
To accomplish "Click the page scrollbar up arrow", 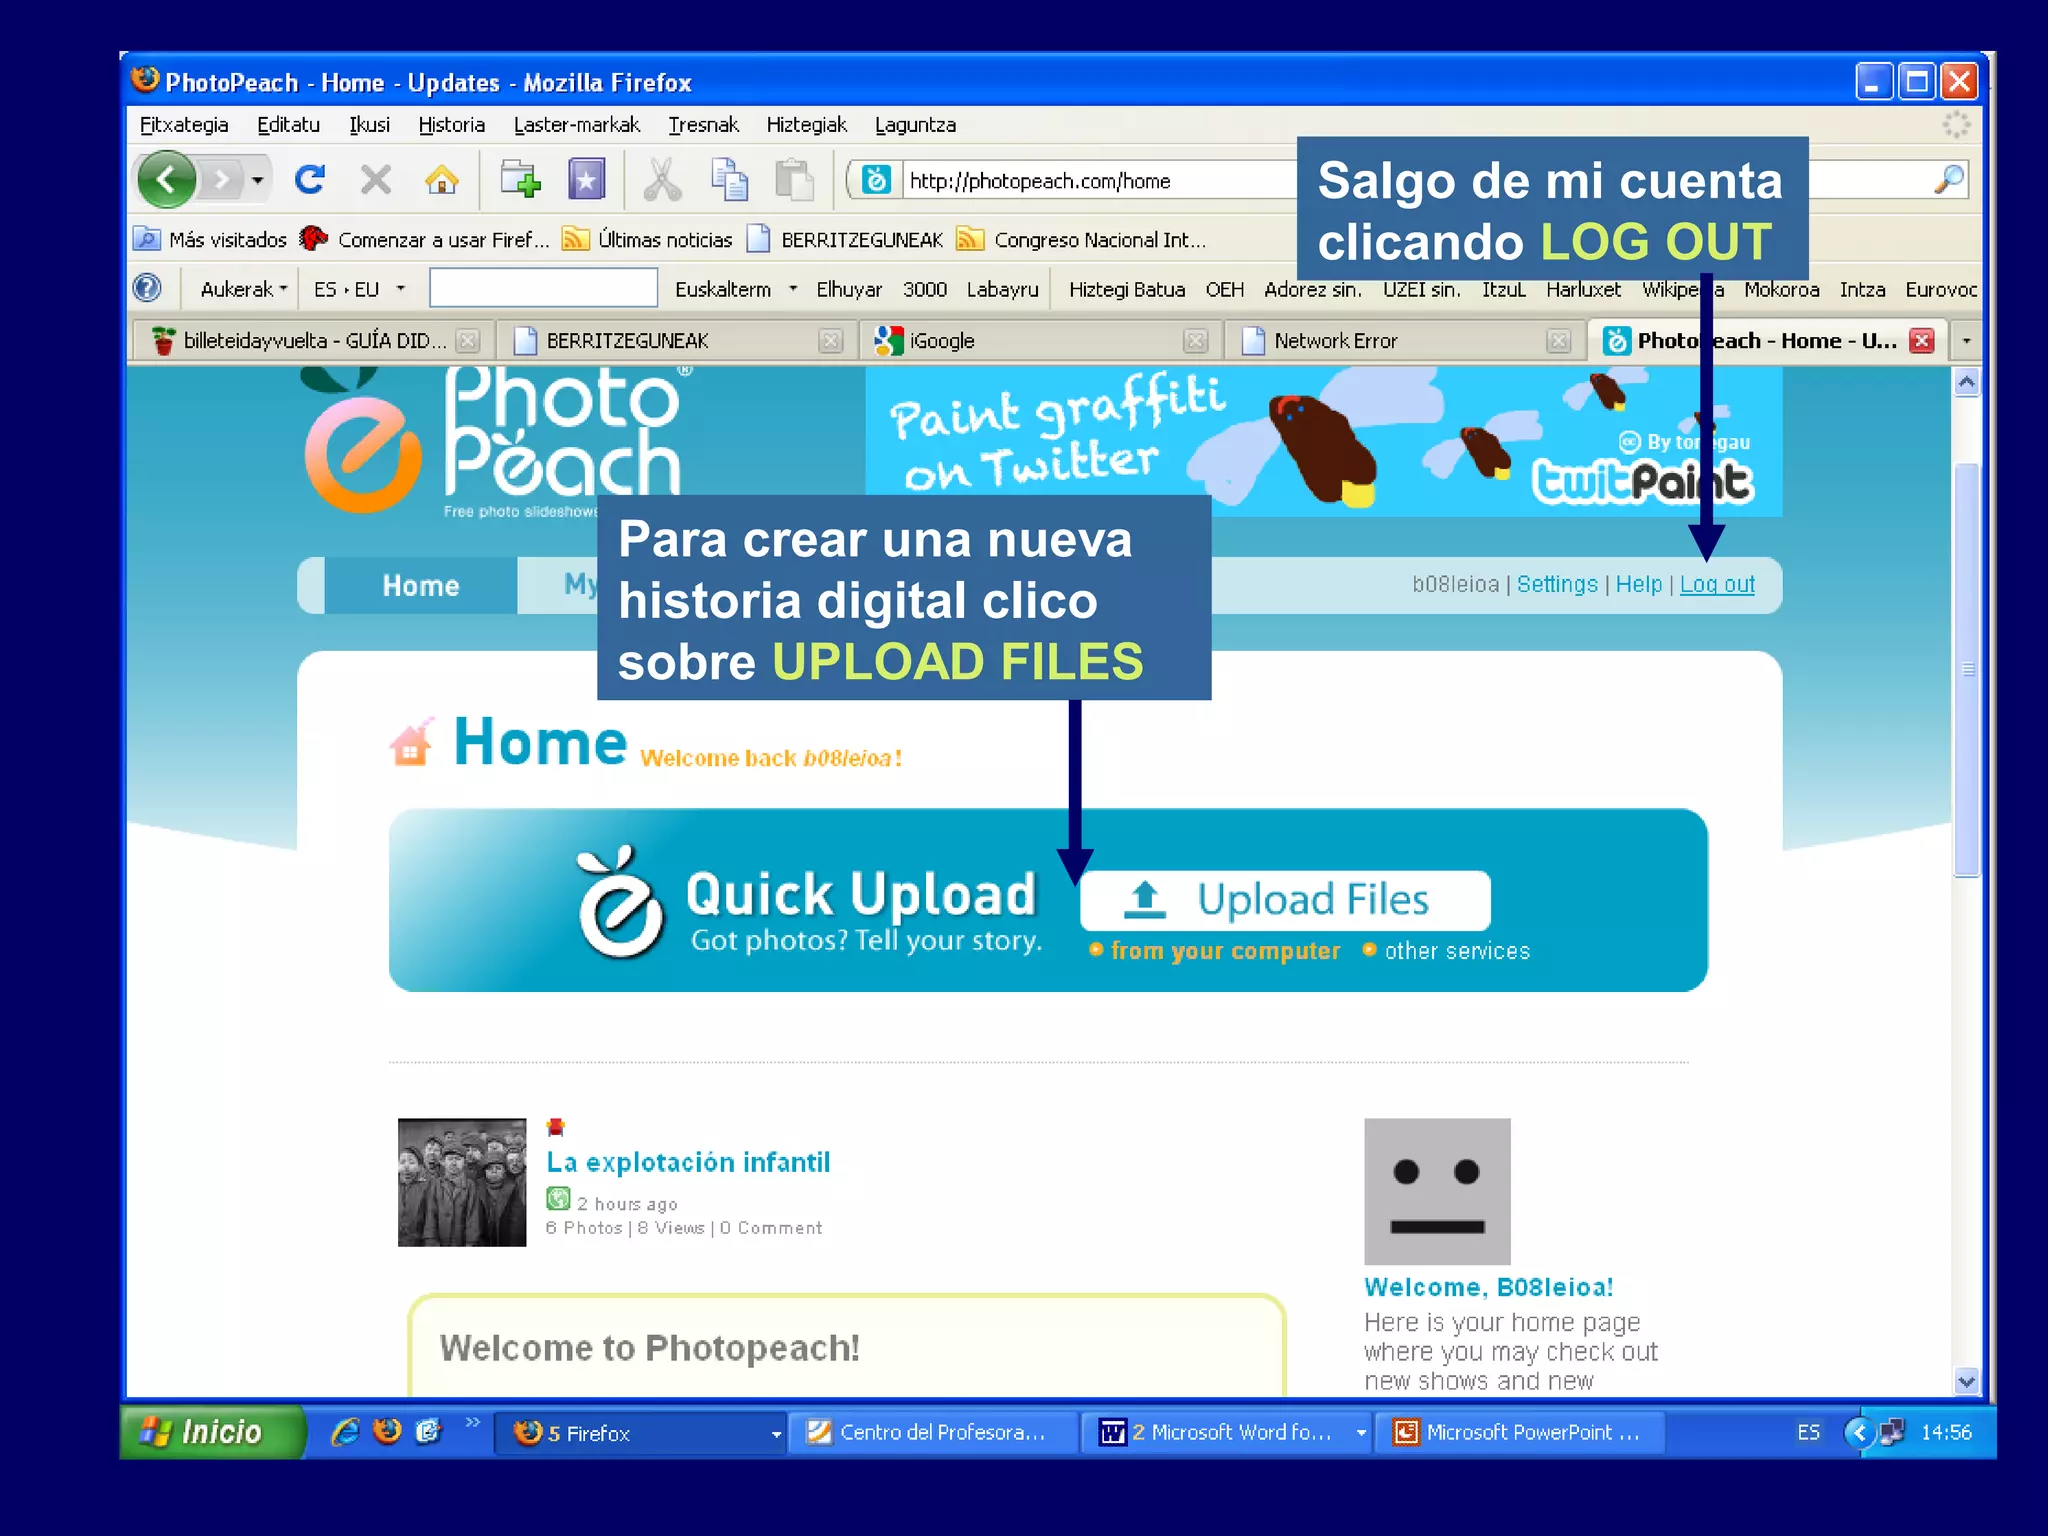I will coord(1966,383).
